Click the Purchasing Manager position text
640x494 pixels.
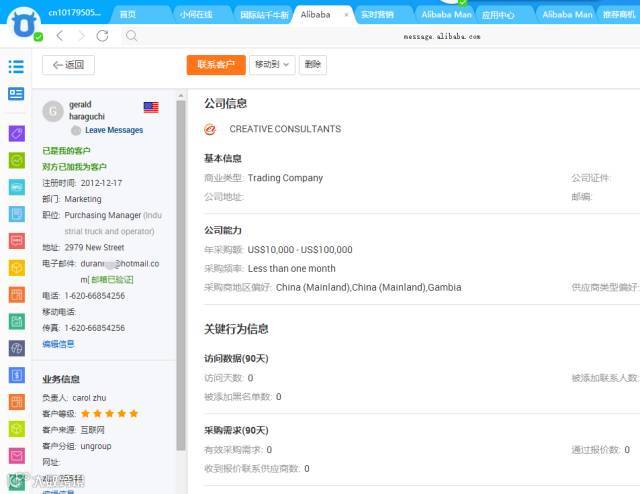102,215
